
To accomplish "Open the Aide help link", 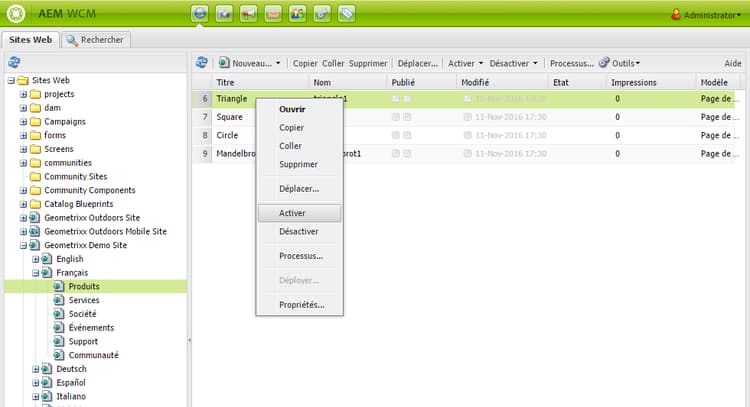I will tap(733, 63).
